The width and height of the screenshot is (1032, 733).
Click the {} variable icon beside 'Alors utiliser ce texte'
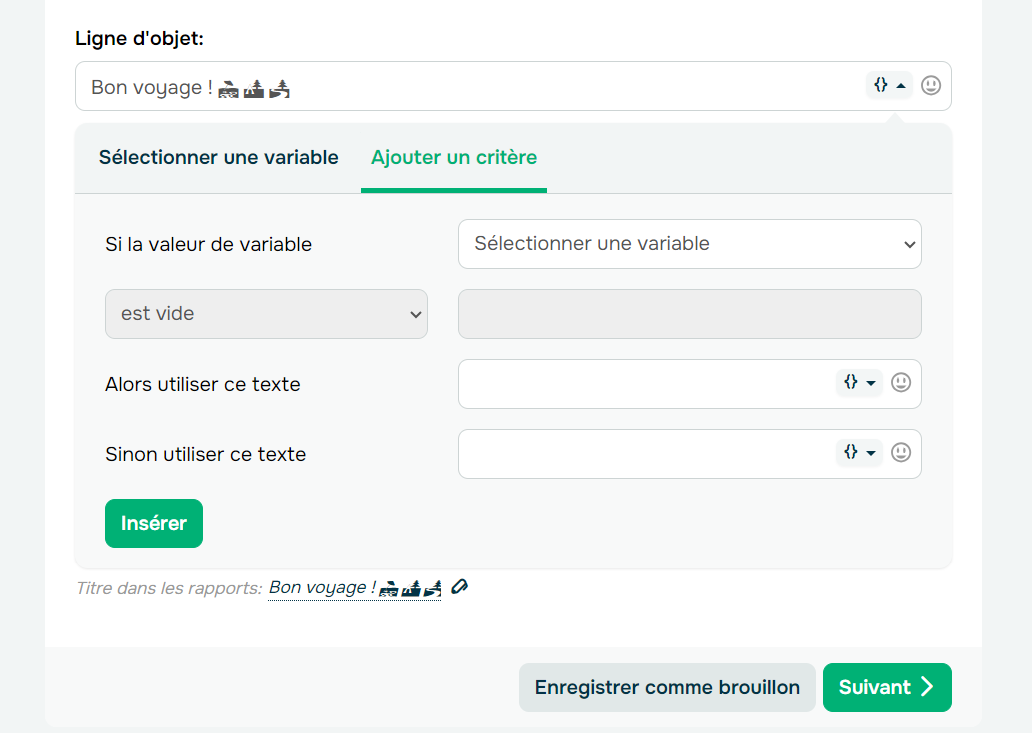pos(852,383)
